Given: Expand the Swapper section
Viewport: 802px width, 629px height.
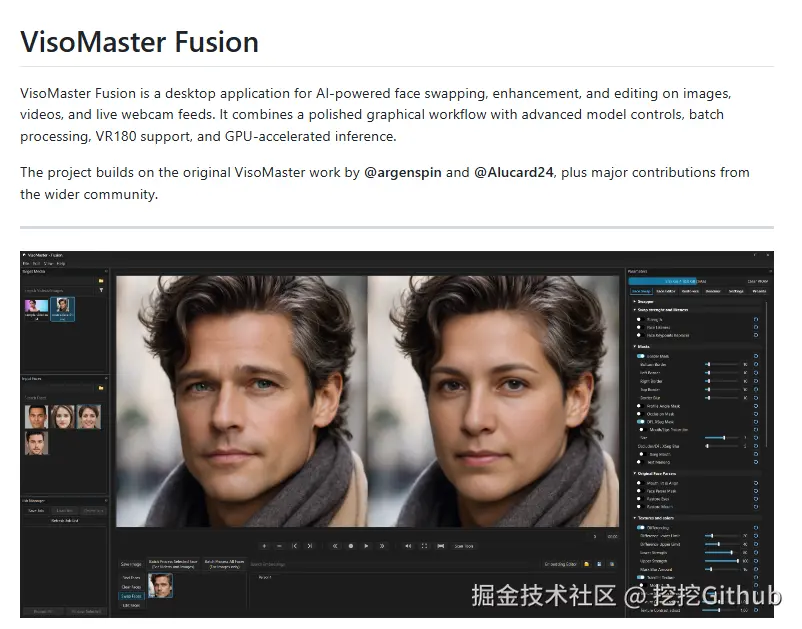Looking at the screenshot, I should (634, 302).
